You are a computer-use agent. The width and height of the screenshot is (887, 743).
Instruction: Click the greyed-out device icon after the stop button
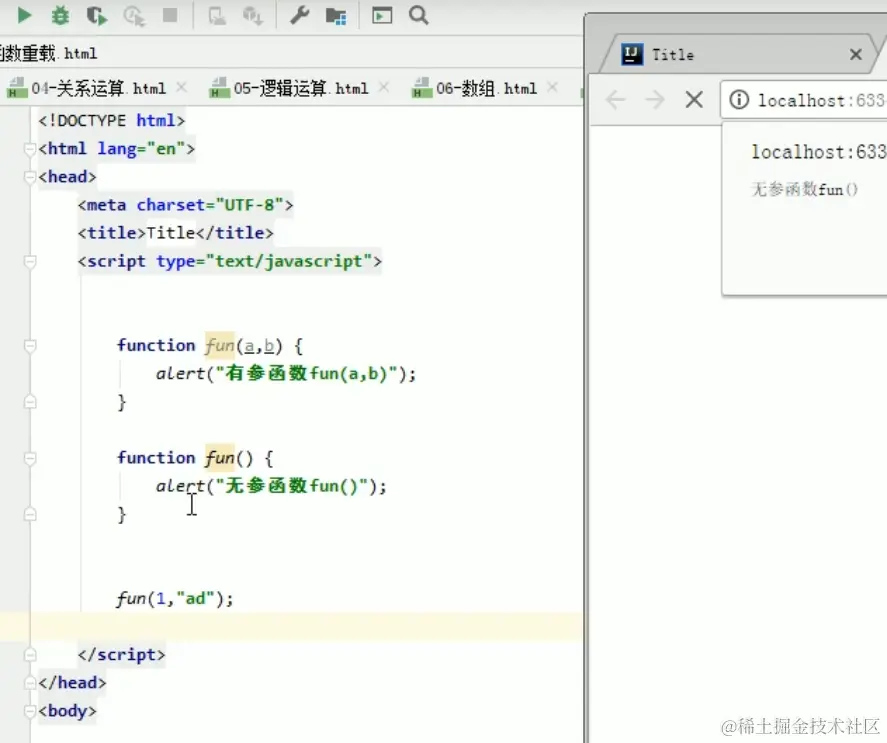click(x=217, y=16)
